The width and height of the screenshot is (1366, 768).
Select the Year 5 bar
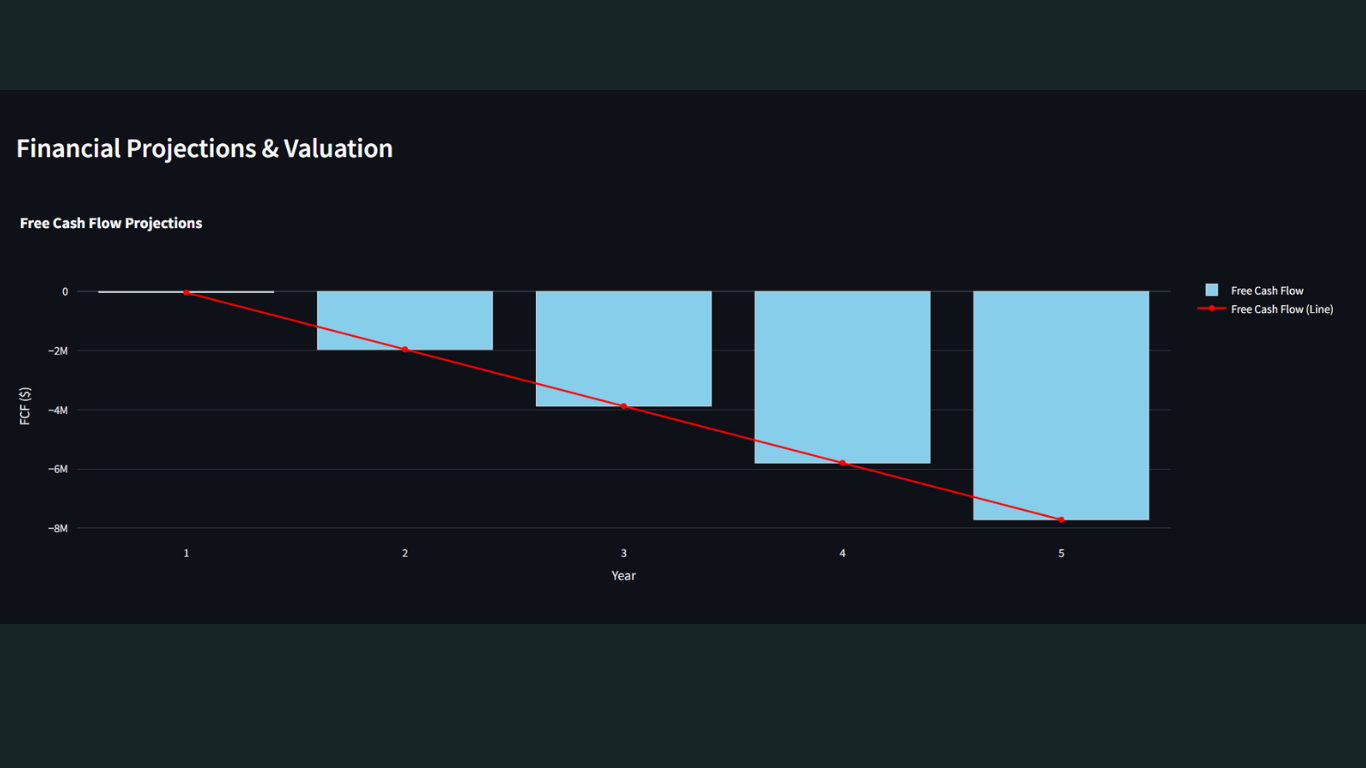pyautogui.click(x=1061, y=406)
